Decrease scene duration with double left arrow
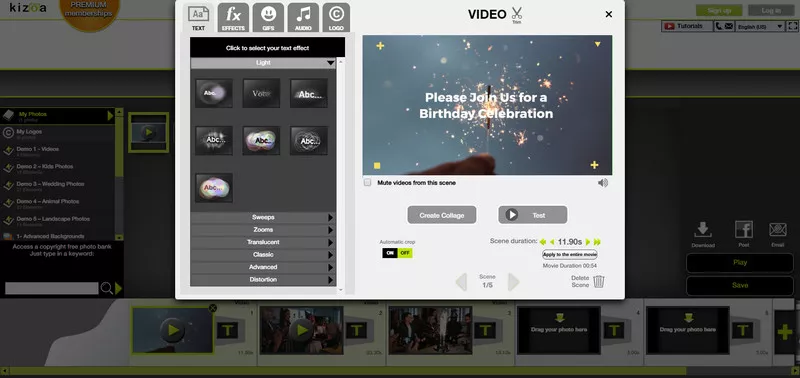Viewport: 800px width, 378px height. (543, 242)
